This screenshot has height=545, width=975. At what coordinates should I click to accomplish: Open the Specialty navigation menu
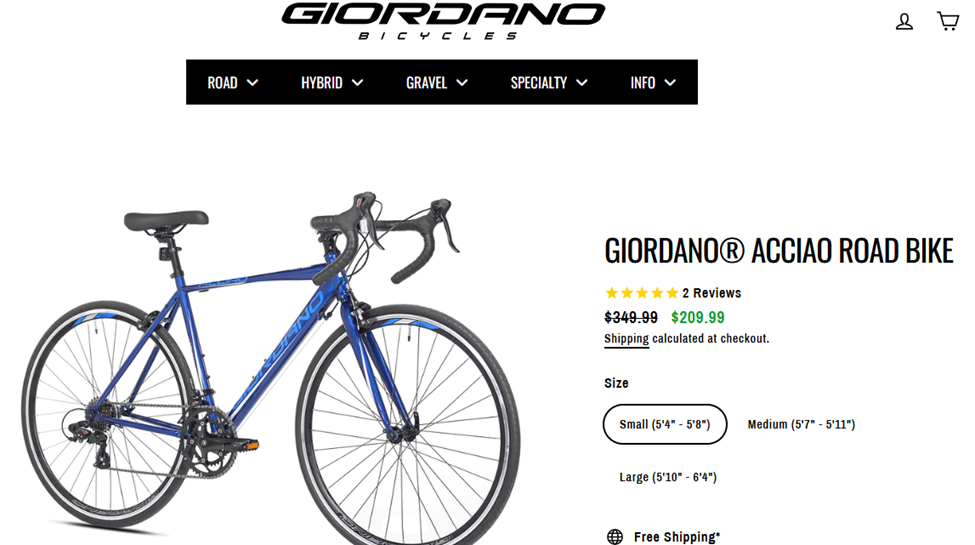pos(548,82)
